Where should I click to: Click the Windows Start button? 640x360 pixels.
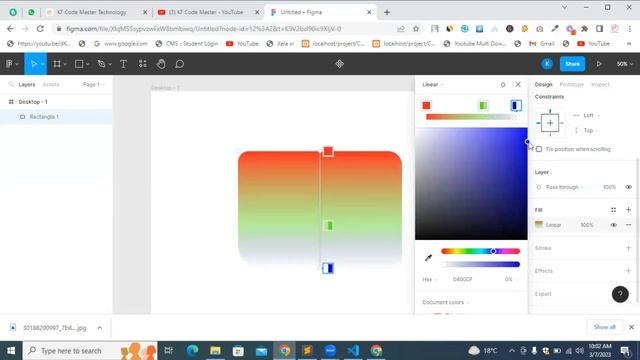click(x=11, y=351)
